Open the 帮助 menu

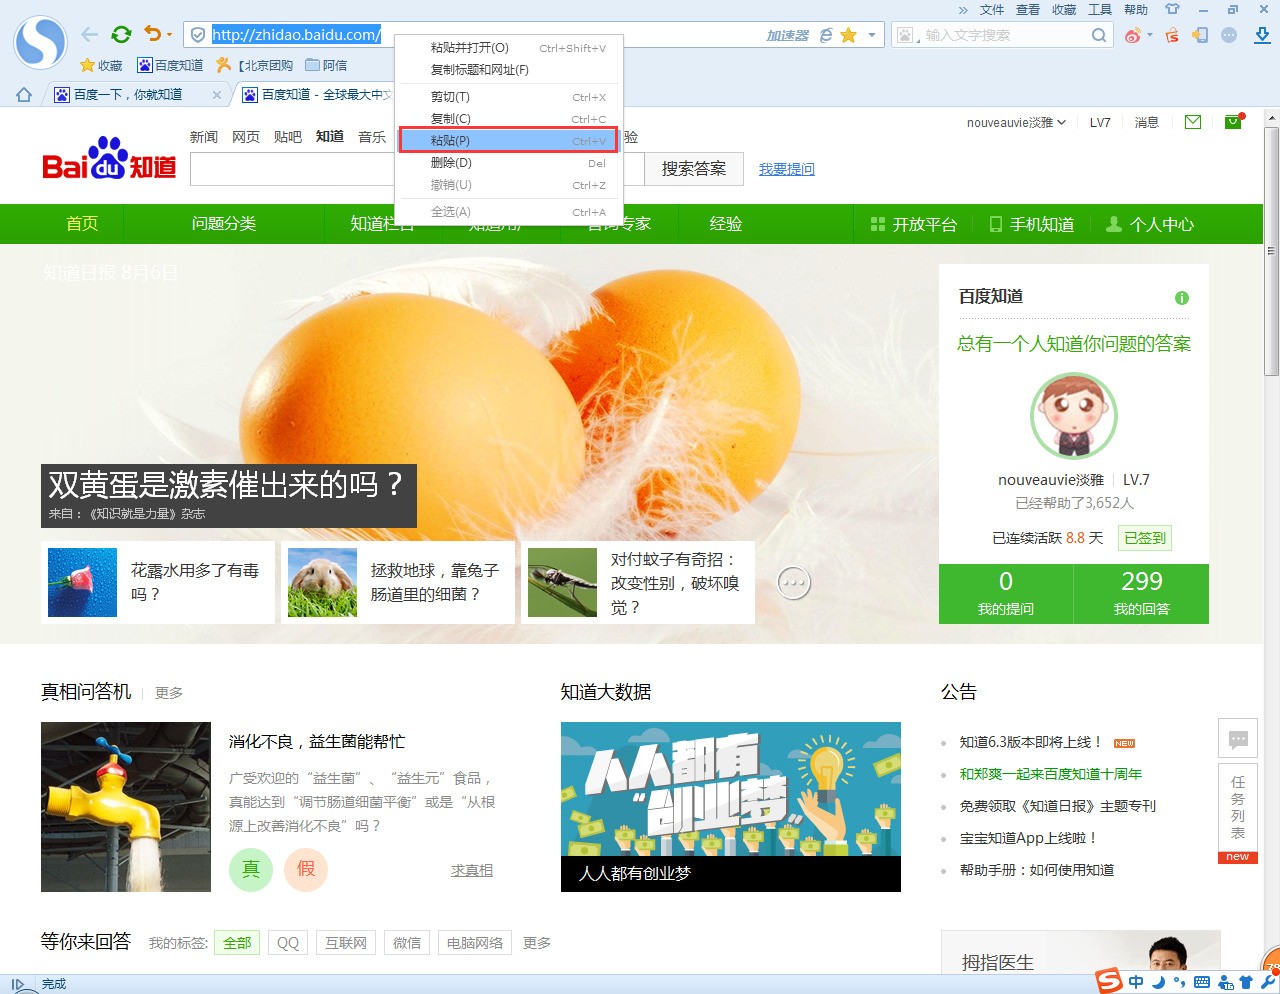pyautogui.click(x=1136, y=10)
